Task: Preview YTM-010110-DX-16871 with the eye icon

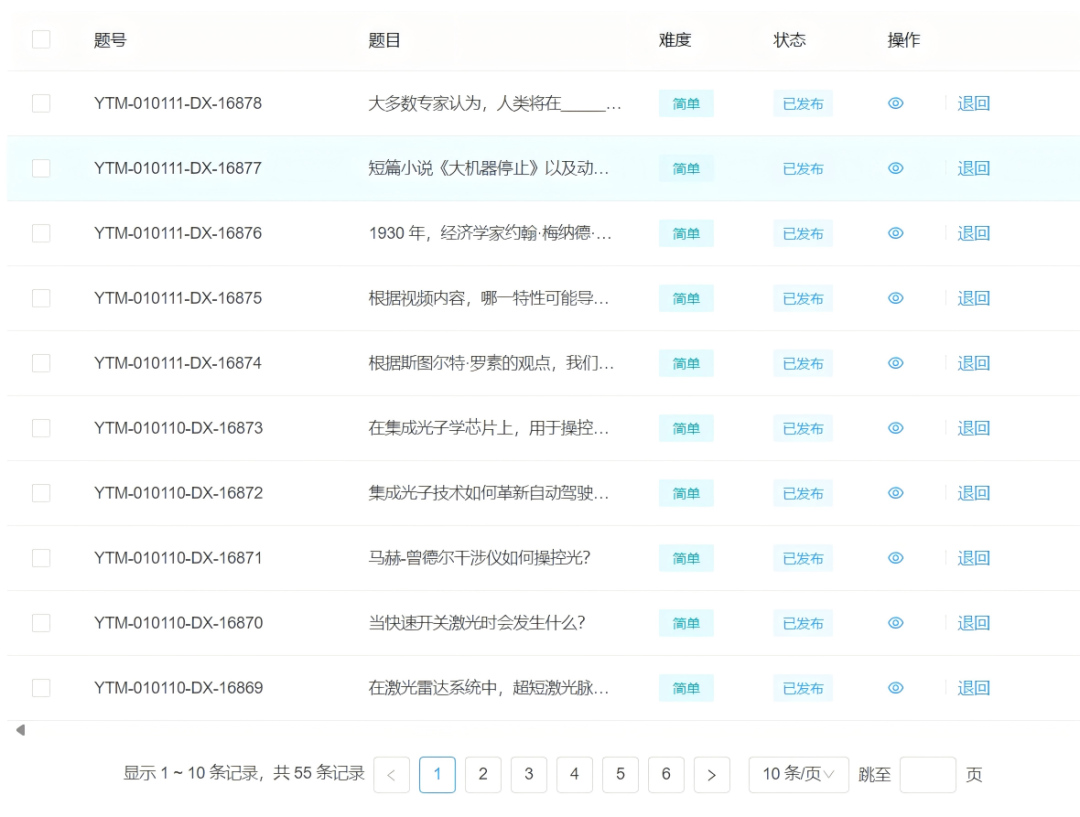Action: 896,559
